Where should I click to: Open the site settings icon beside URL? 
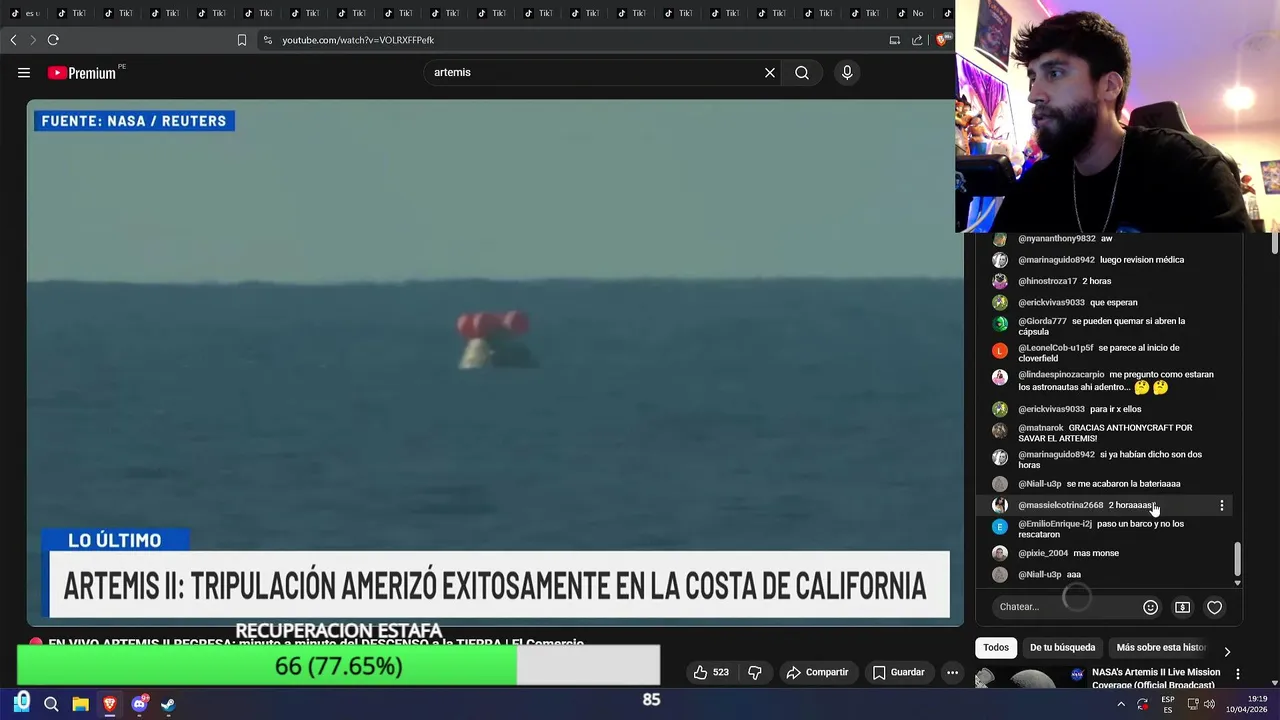tap(267, 40)
